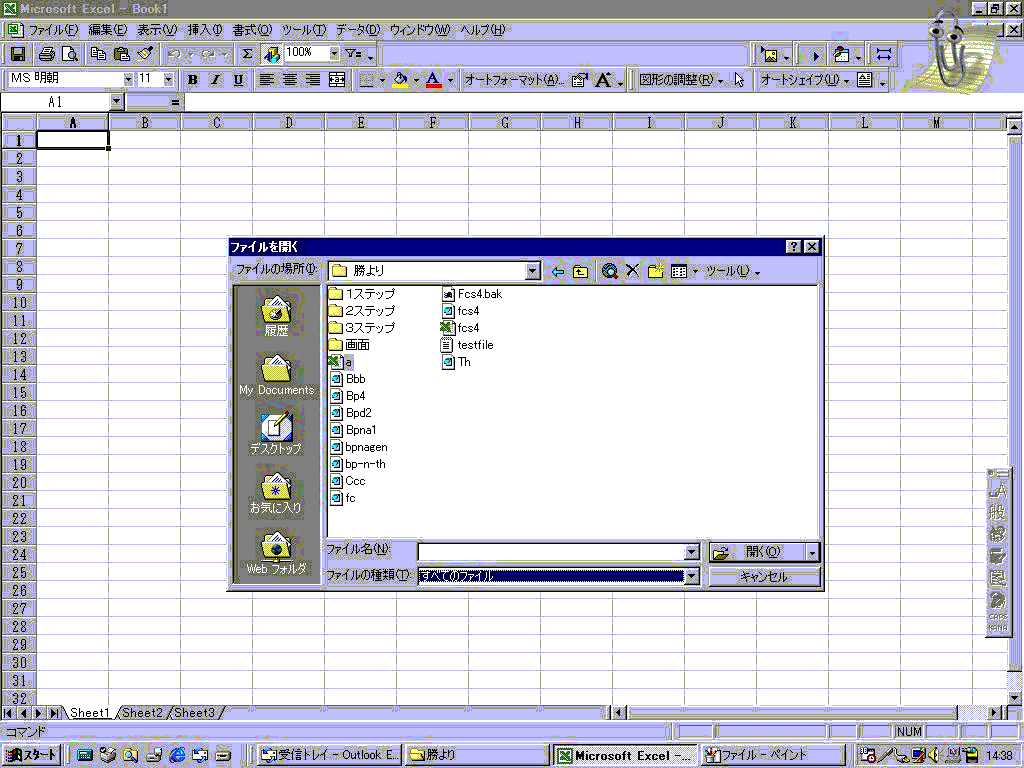Expand the zoom 100% dropdown
1024x768 pixels.
point(334,53)
